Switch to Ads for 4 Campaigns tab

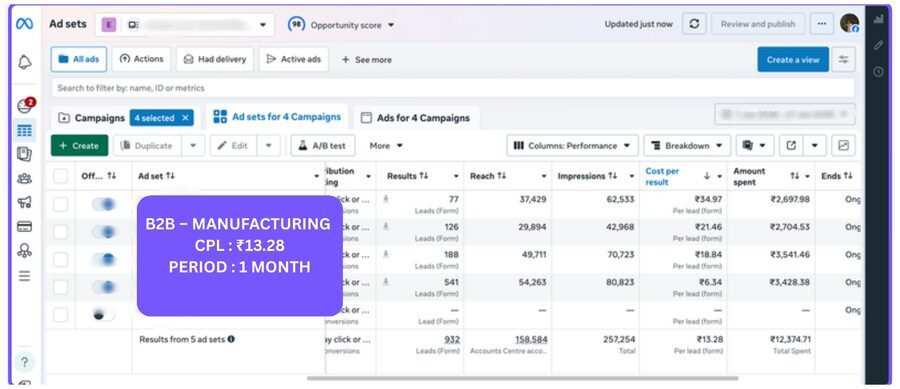tap(416, 118)
